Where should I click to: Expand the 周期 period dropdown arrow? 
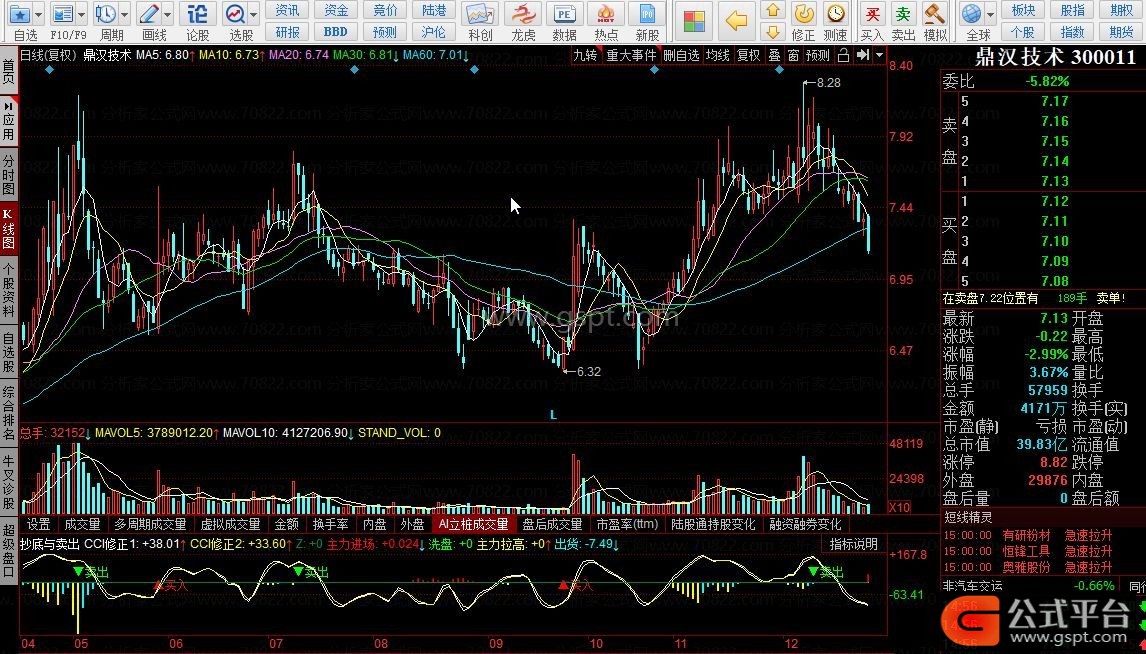point(125,14)
